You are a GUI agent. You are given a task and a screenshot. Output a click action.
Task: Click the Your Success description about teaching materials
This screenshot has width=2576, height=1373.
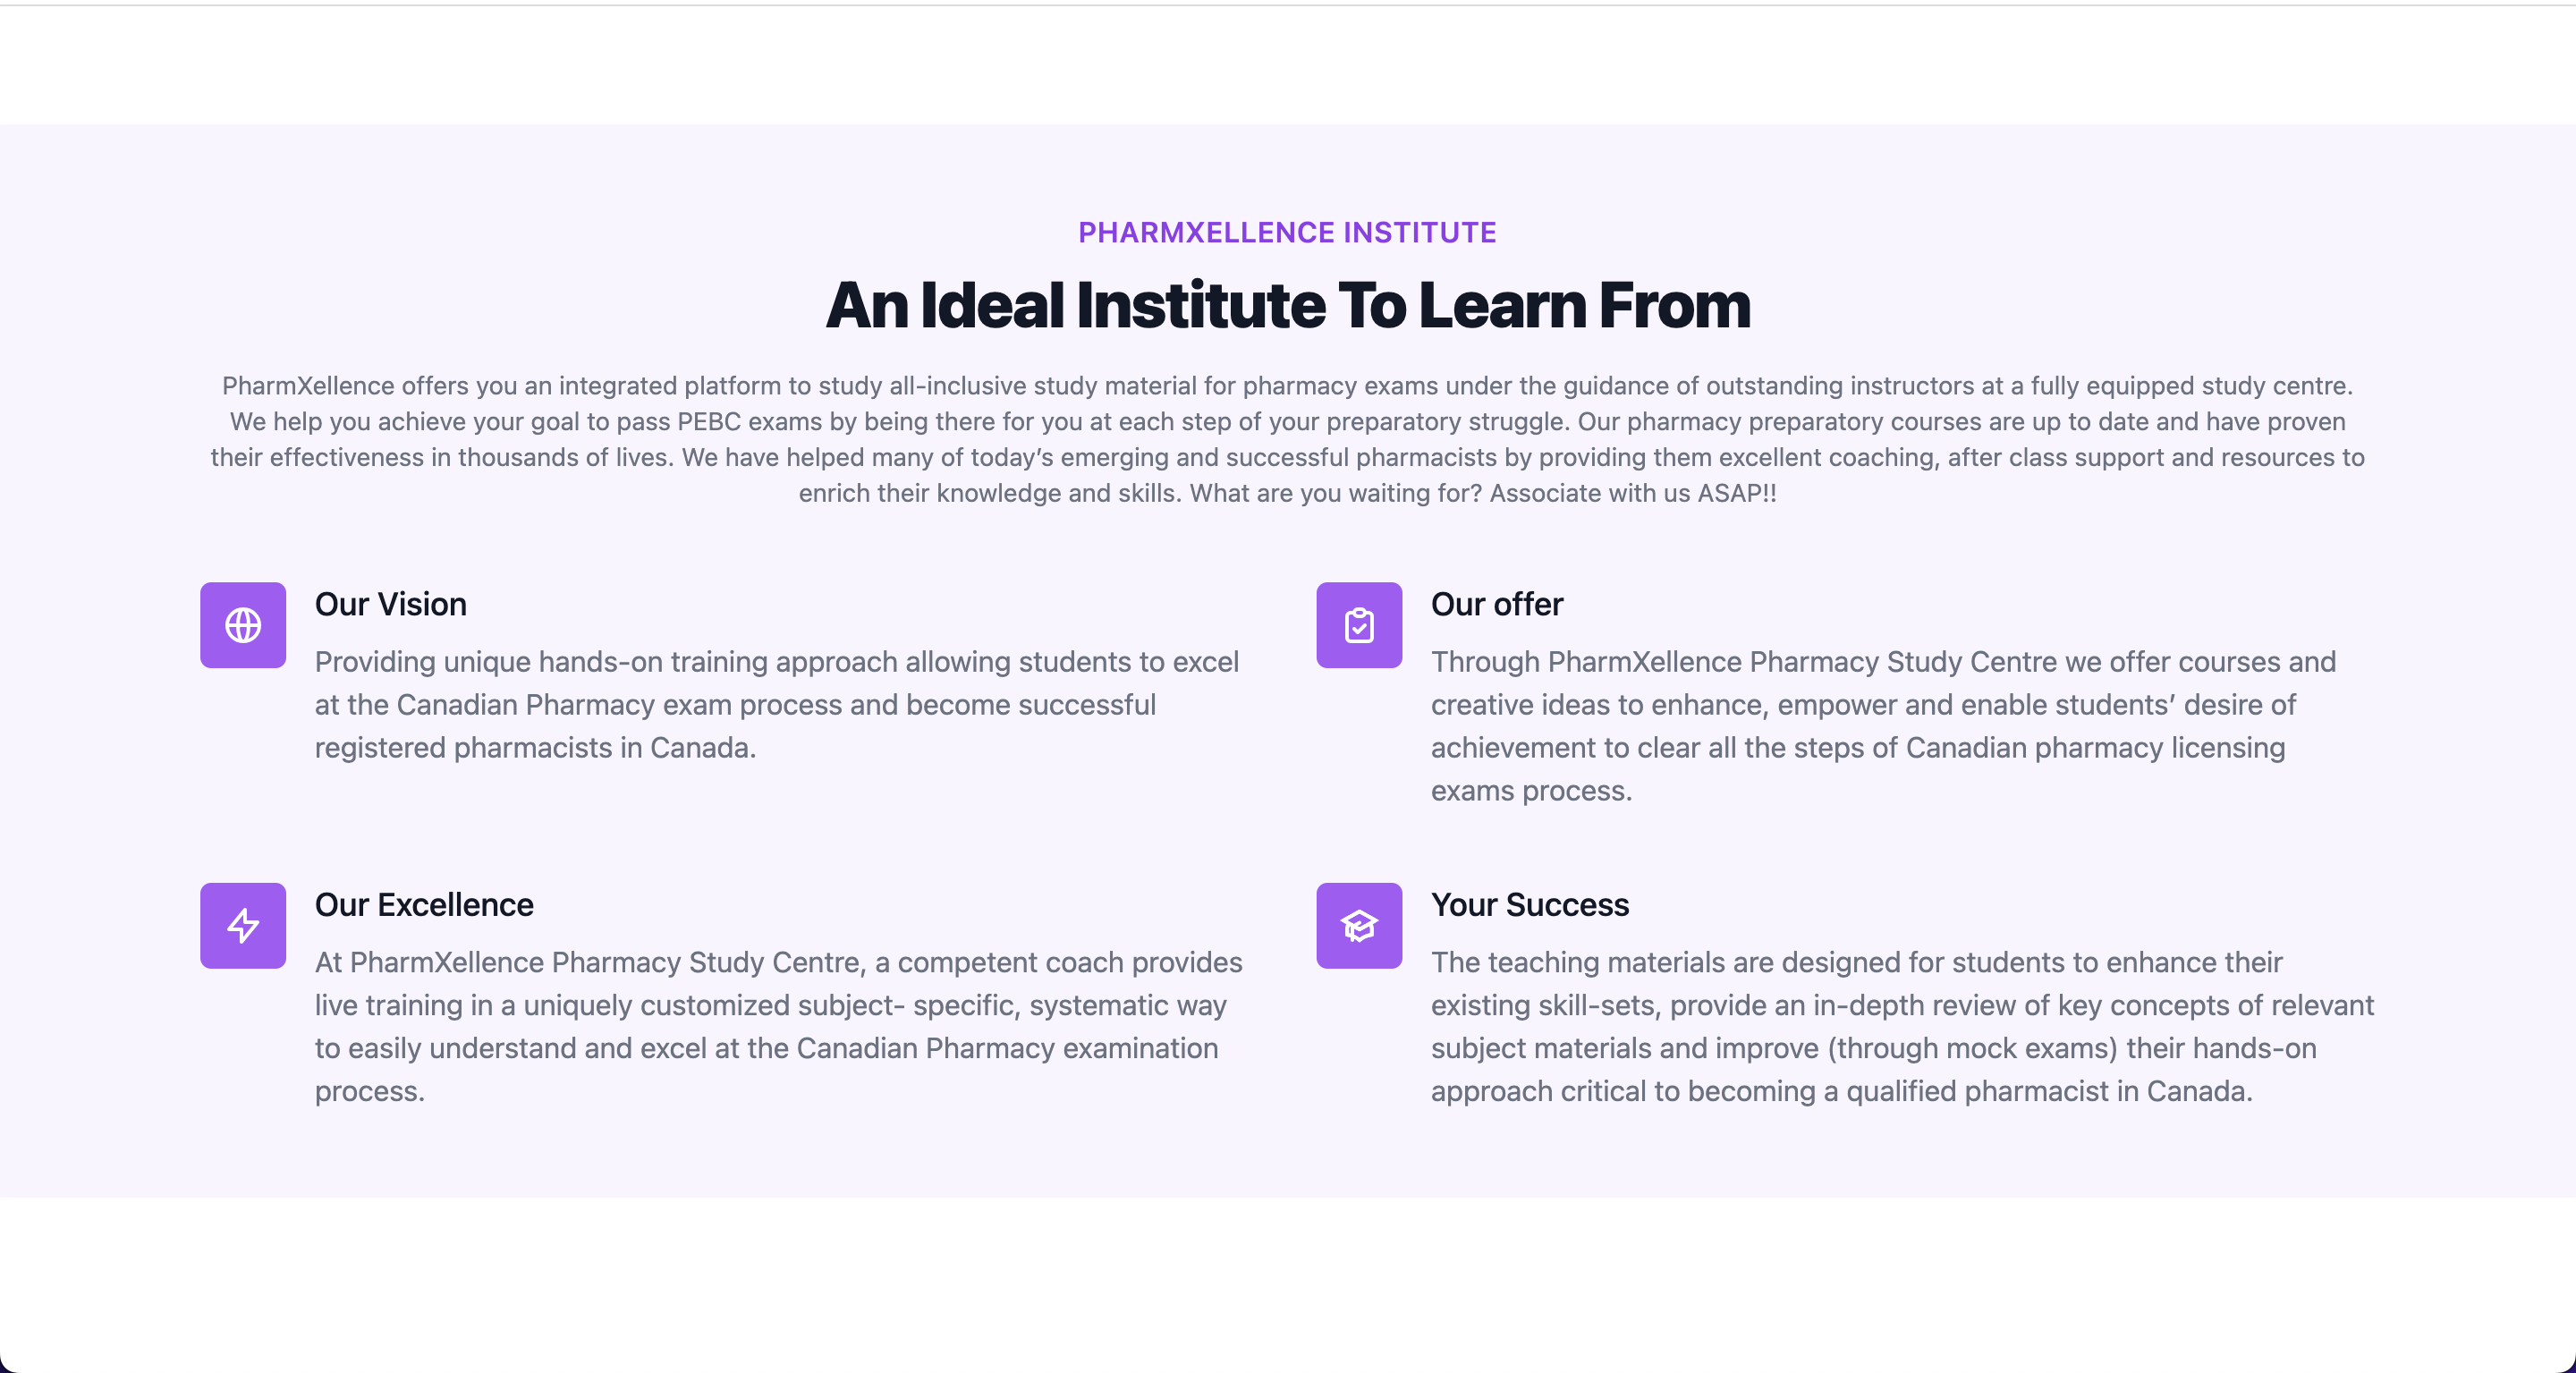point(1902,1026)
